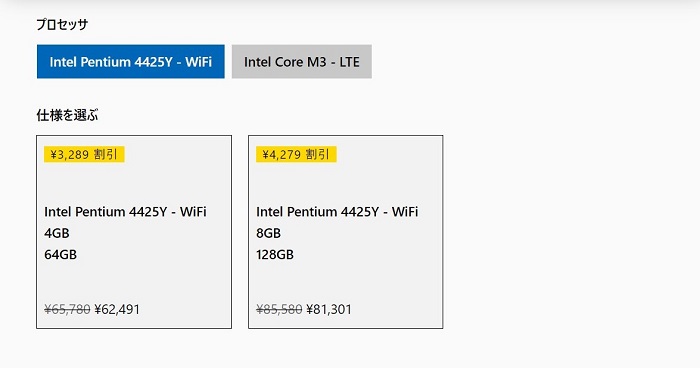
Task: Select the Intel Pentium 4425Y - WiFi processor button
Action: coord(131,62)
